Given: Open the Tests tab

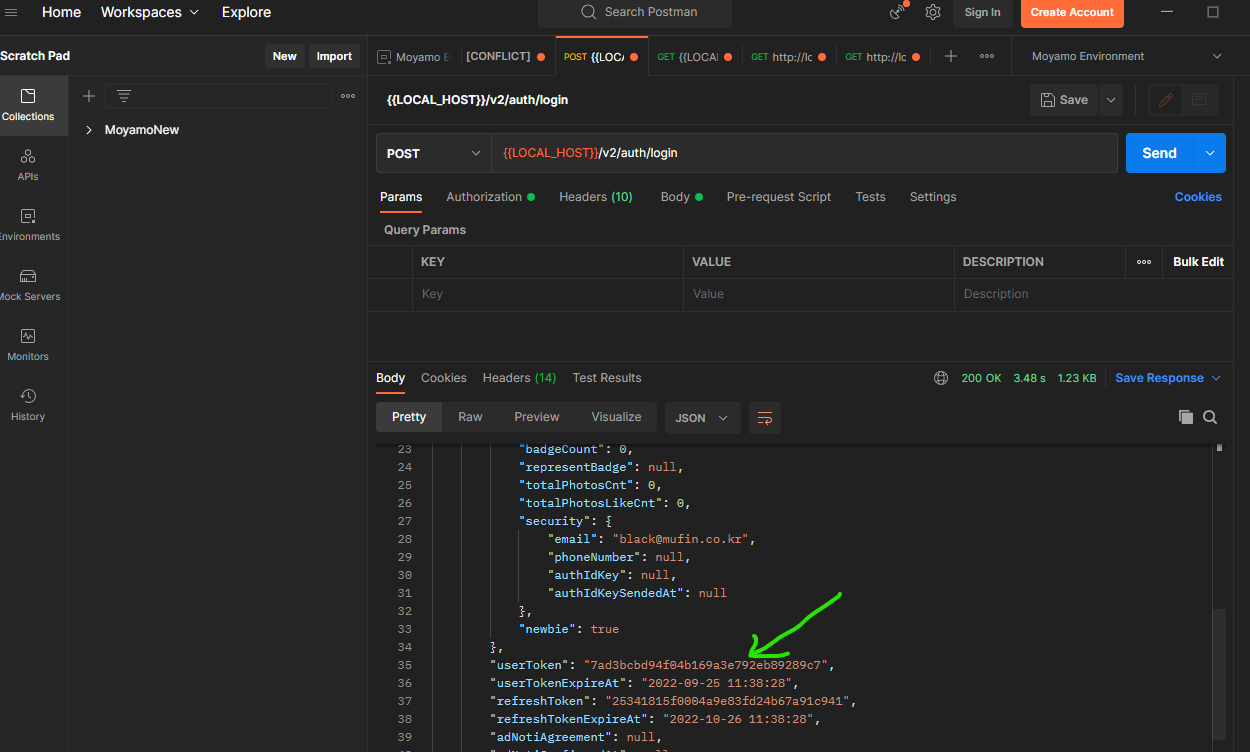Looking at the screenshot, I should [870, 197].
